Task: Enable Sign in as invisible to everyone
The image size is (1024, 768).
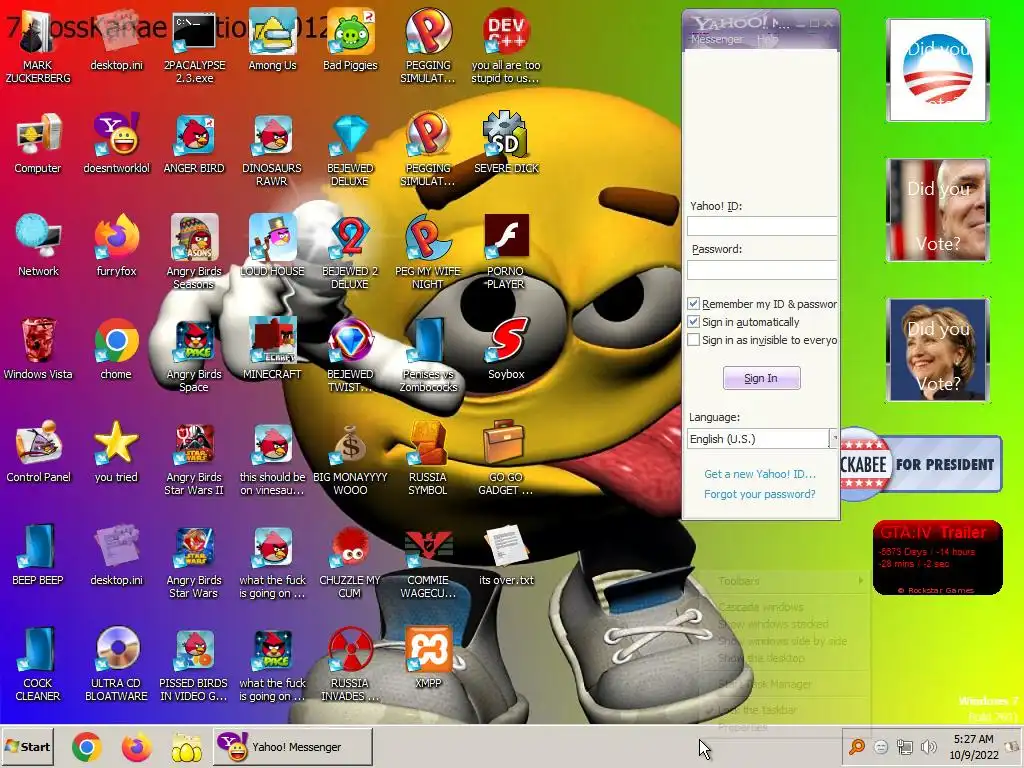Action: (x=694, y=340)
